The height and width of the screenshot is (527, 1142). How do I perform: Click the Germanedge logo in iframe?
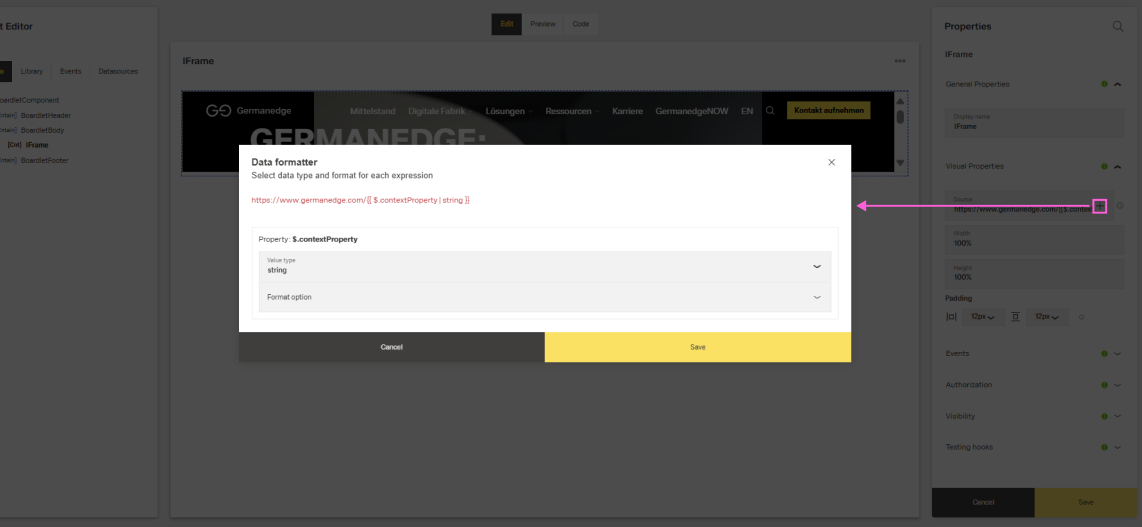coord(248,111)
